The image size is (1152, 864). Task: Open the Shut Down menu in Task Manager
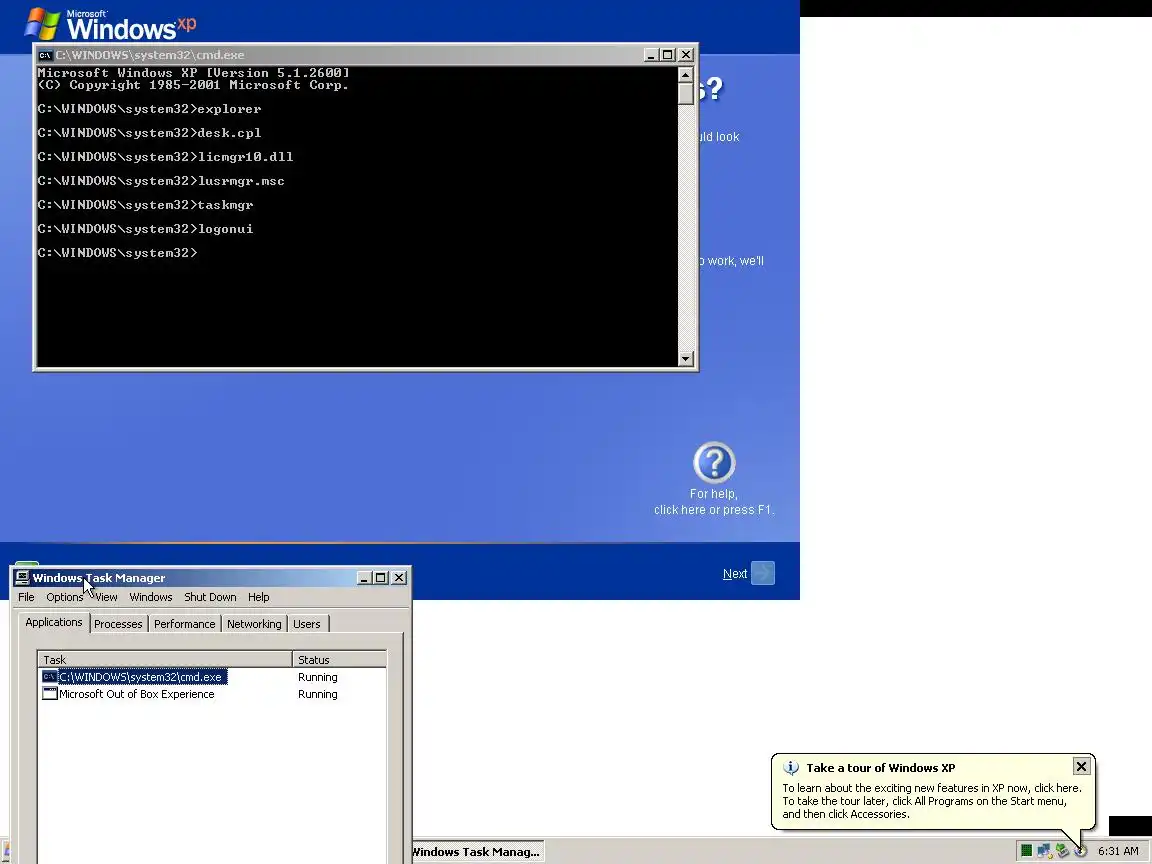[210, 597]
